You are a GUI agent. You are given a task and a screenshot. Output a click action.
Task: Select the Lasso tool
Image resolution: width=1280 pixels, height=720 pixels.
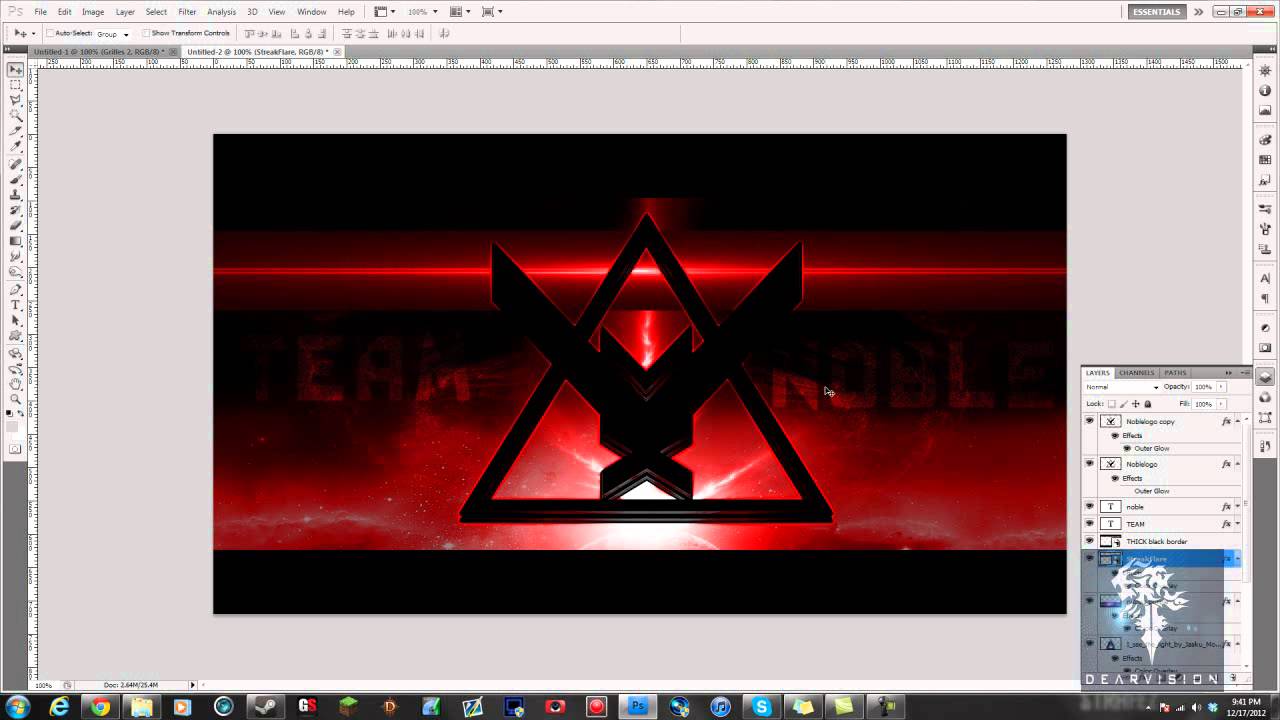(x=15, y=101)
